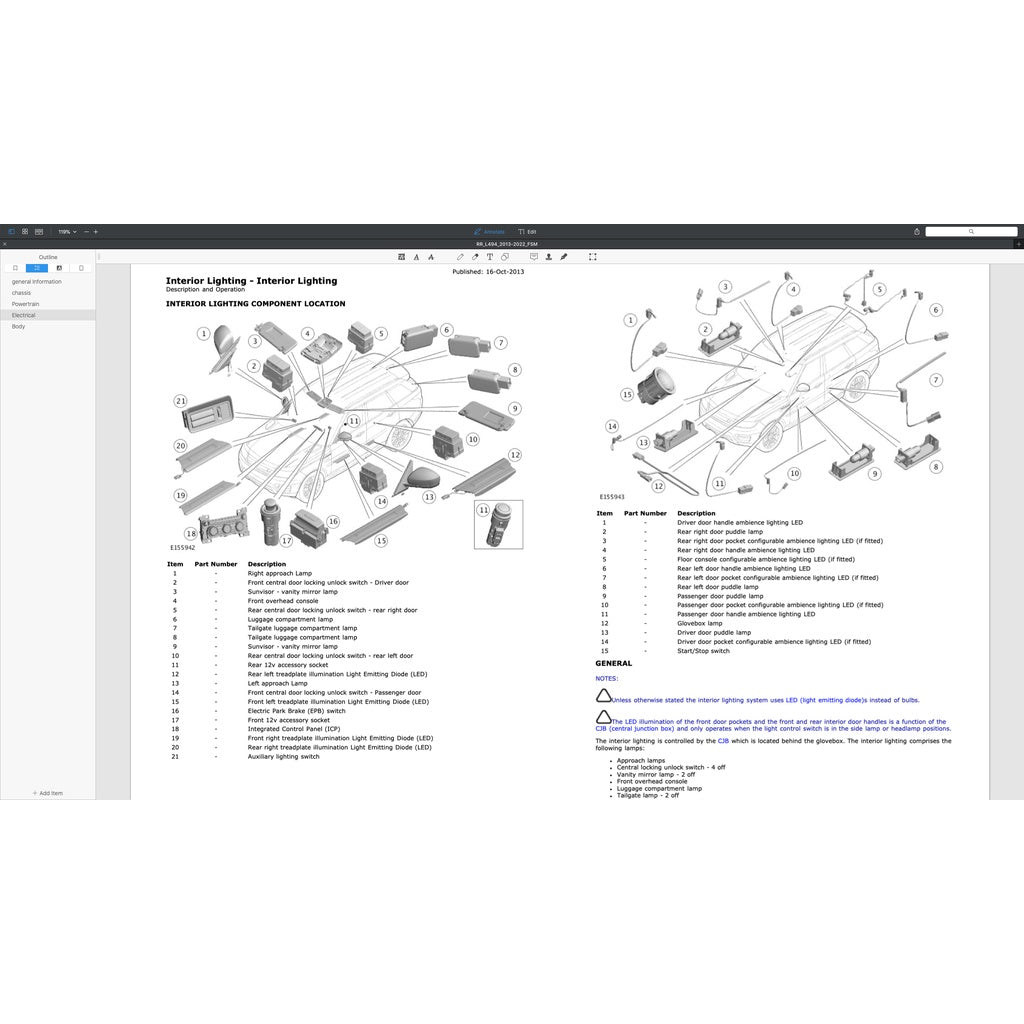The image size is (1024, 1024).
Task: Click the share icon beside search
Action: (x=917, y=232)
